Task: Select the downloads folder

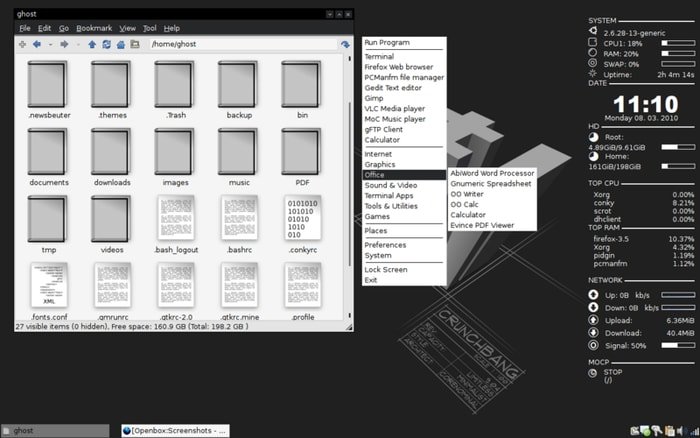Action: (x=112, y=157)
